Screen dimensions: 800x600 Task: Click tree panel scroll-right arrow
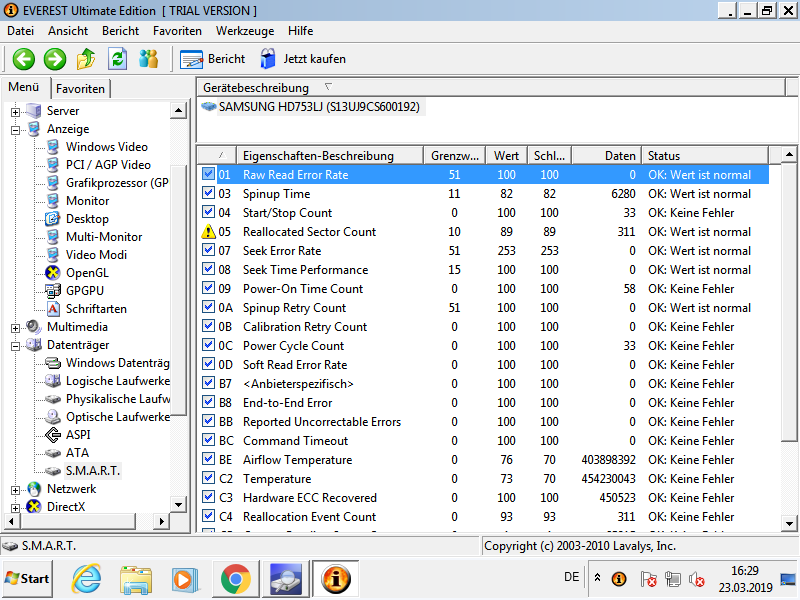click(161, 521)
